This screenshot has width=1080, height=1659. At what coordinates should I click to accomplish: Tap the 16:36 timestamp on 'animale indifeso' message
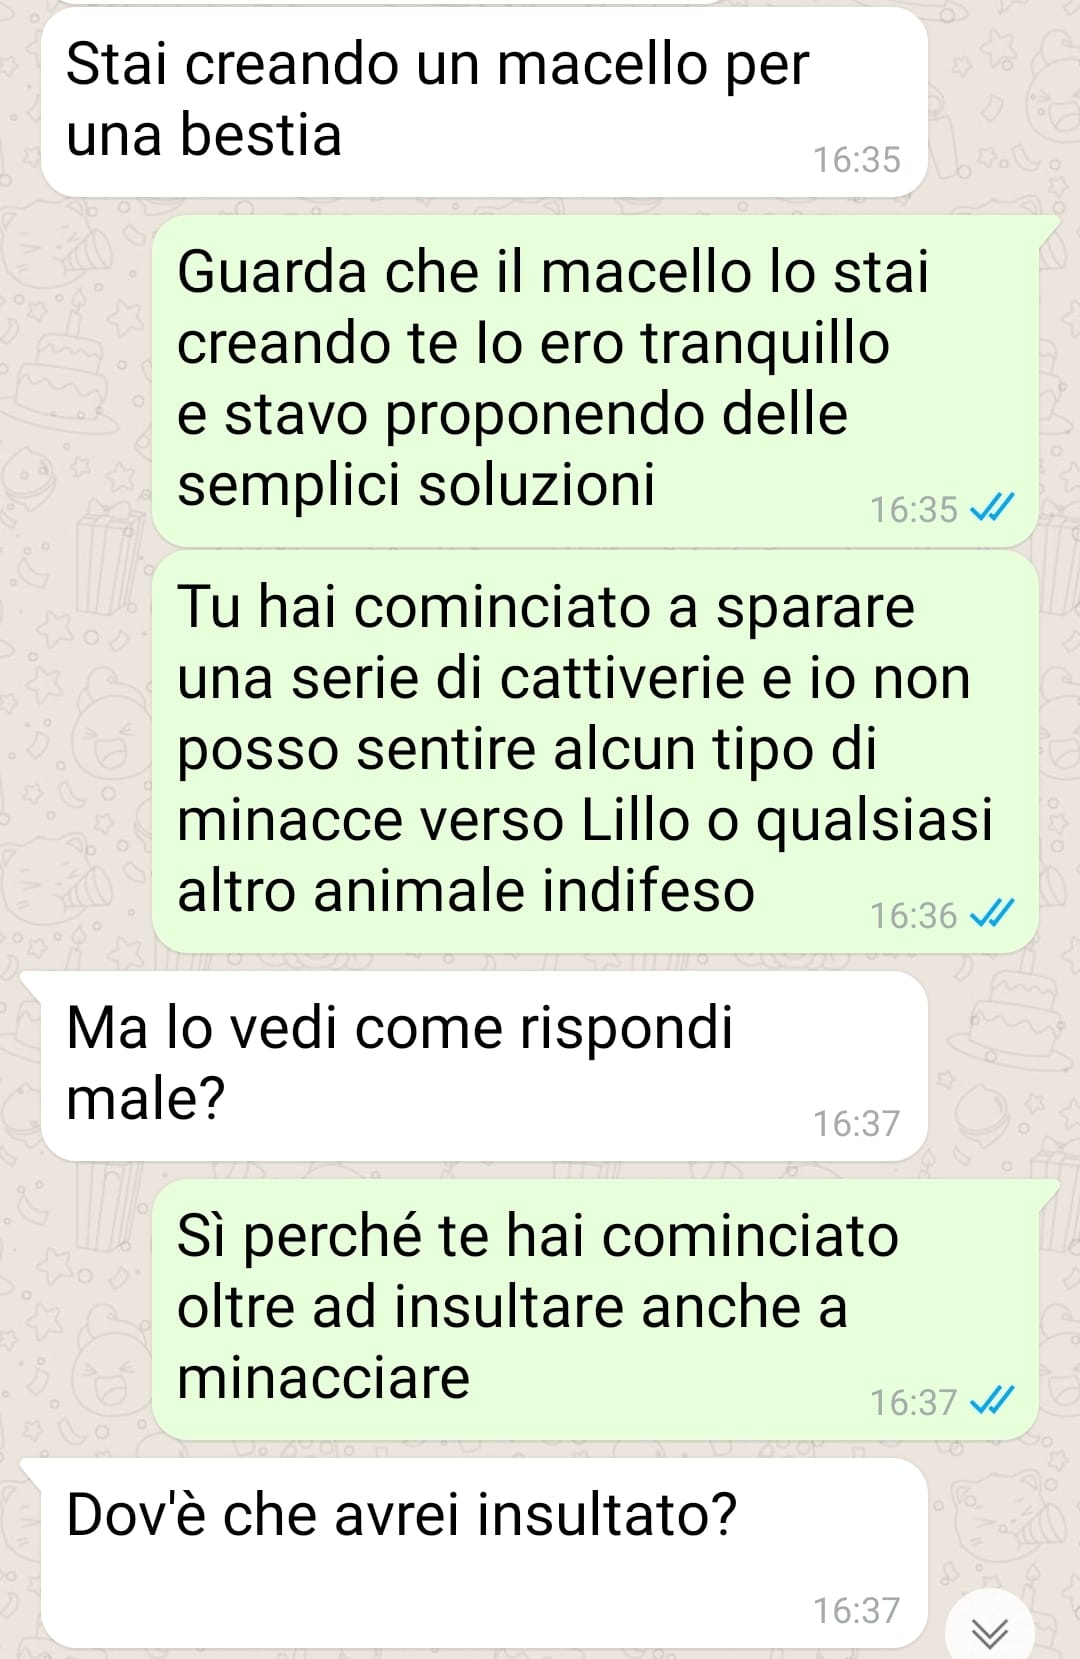coord(914,915)
